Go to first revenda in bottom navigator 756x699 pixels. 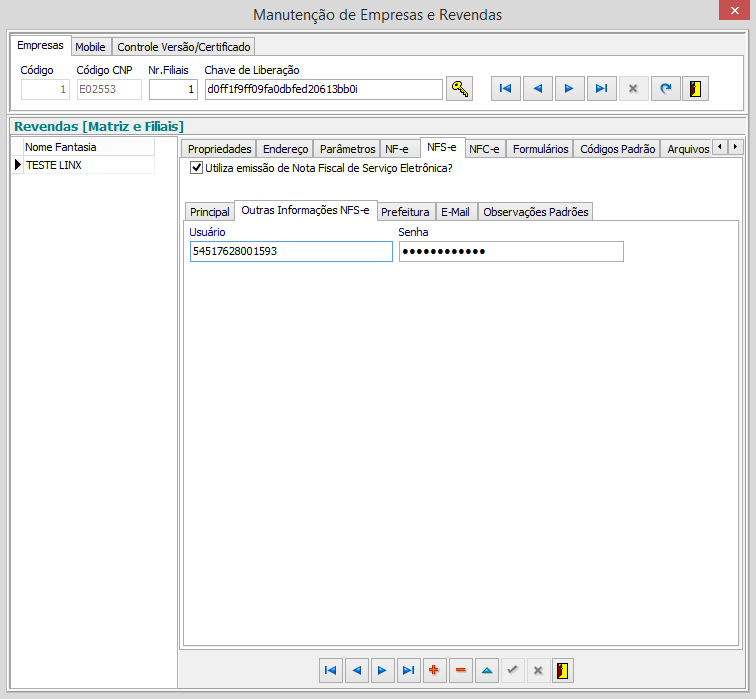pyautogui.click(x=331, y=671)
